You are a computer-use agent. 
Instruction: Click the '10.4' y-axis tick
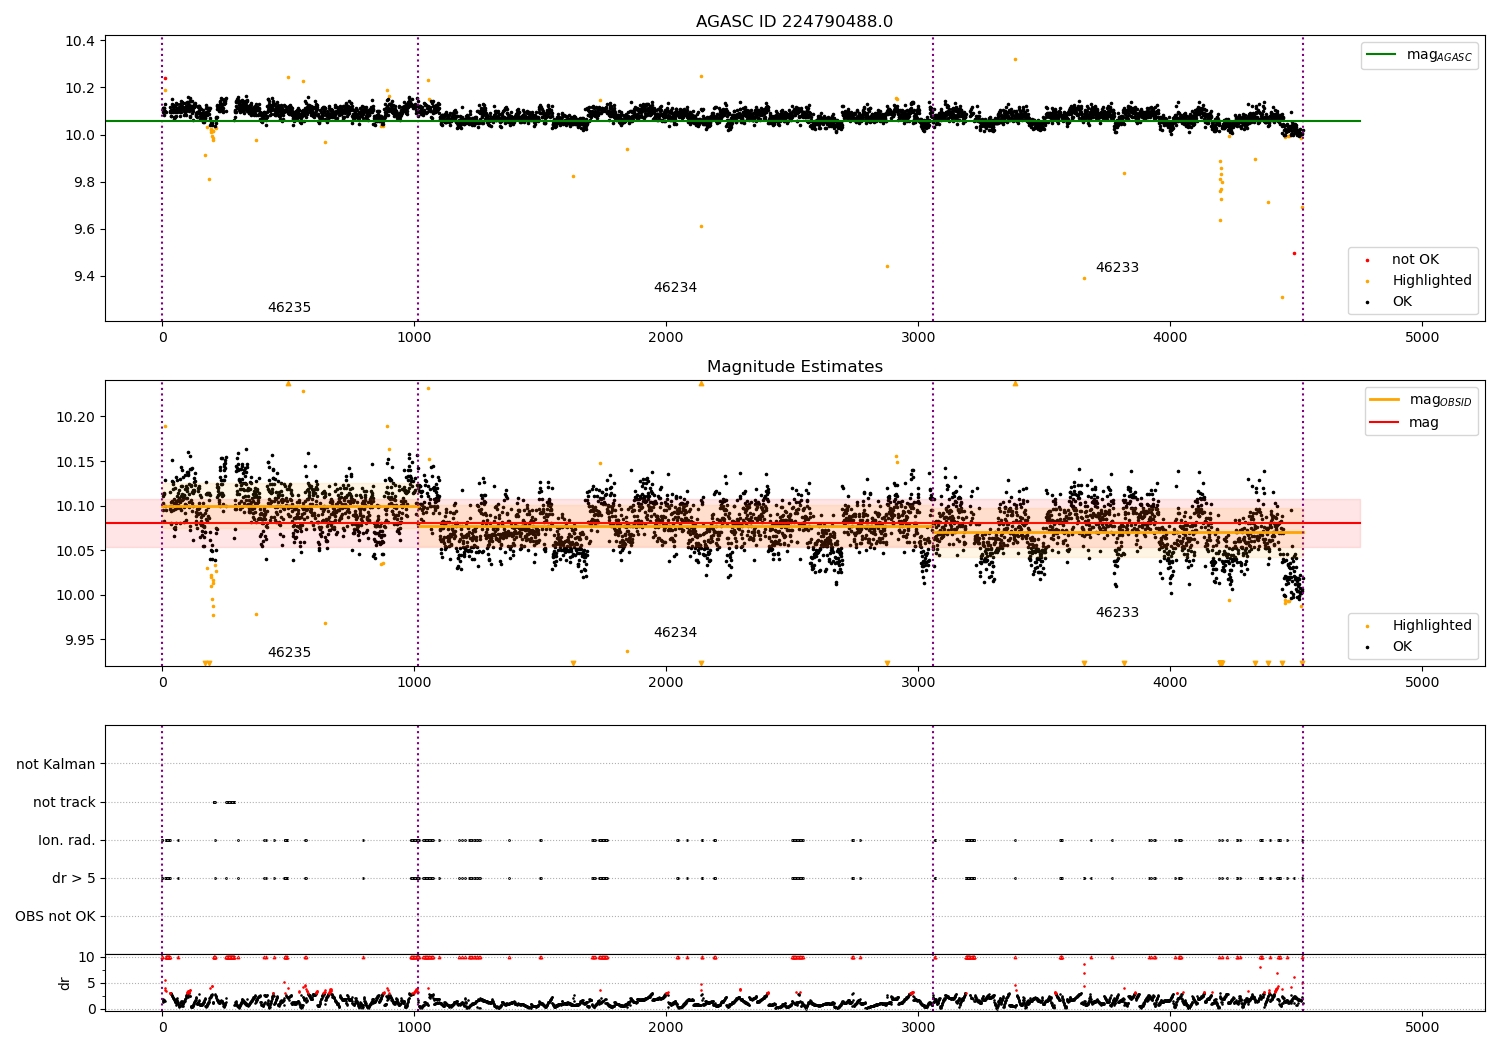tap(80, 41)
